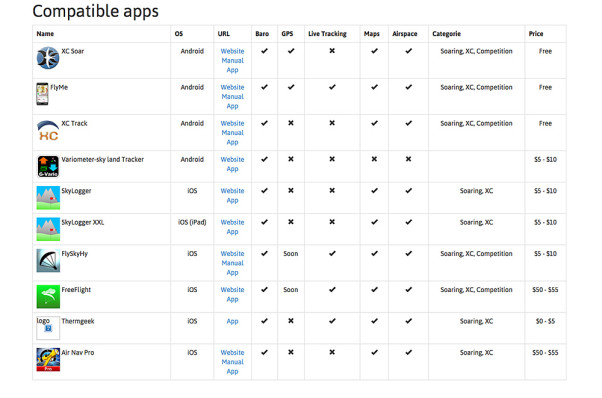The image size is (602, 398).
Task: Click the GPS cross for XC Track
Action: (291, 123)
